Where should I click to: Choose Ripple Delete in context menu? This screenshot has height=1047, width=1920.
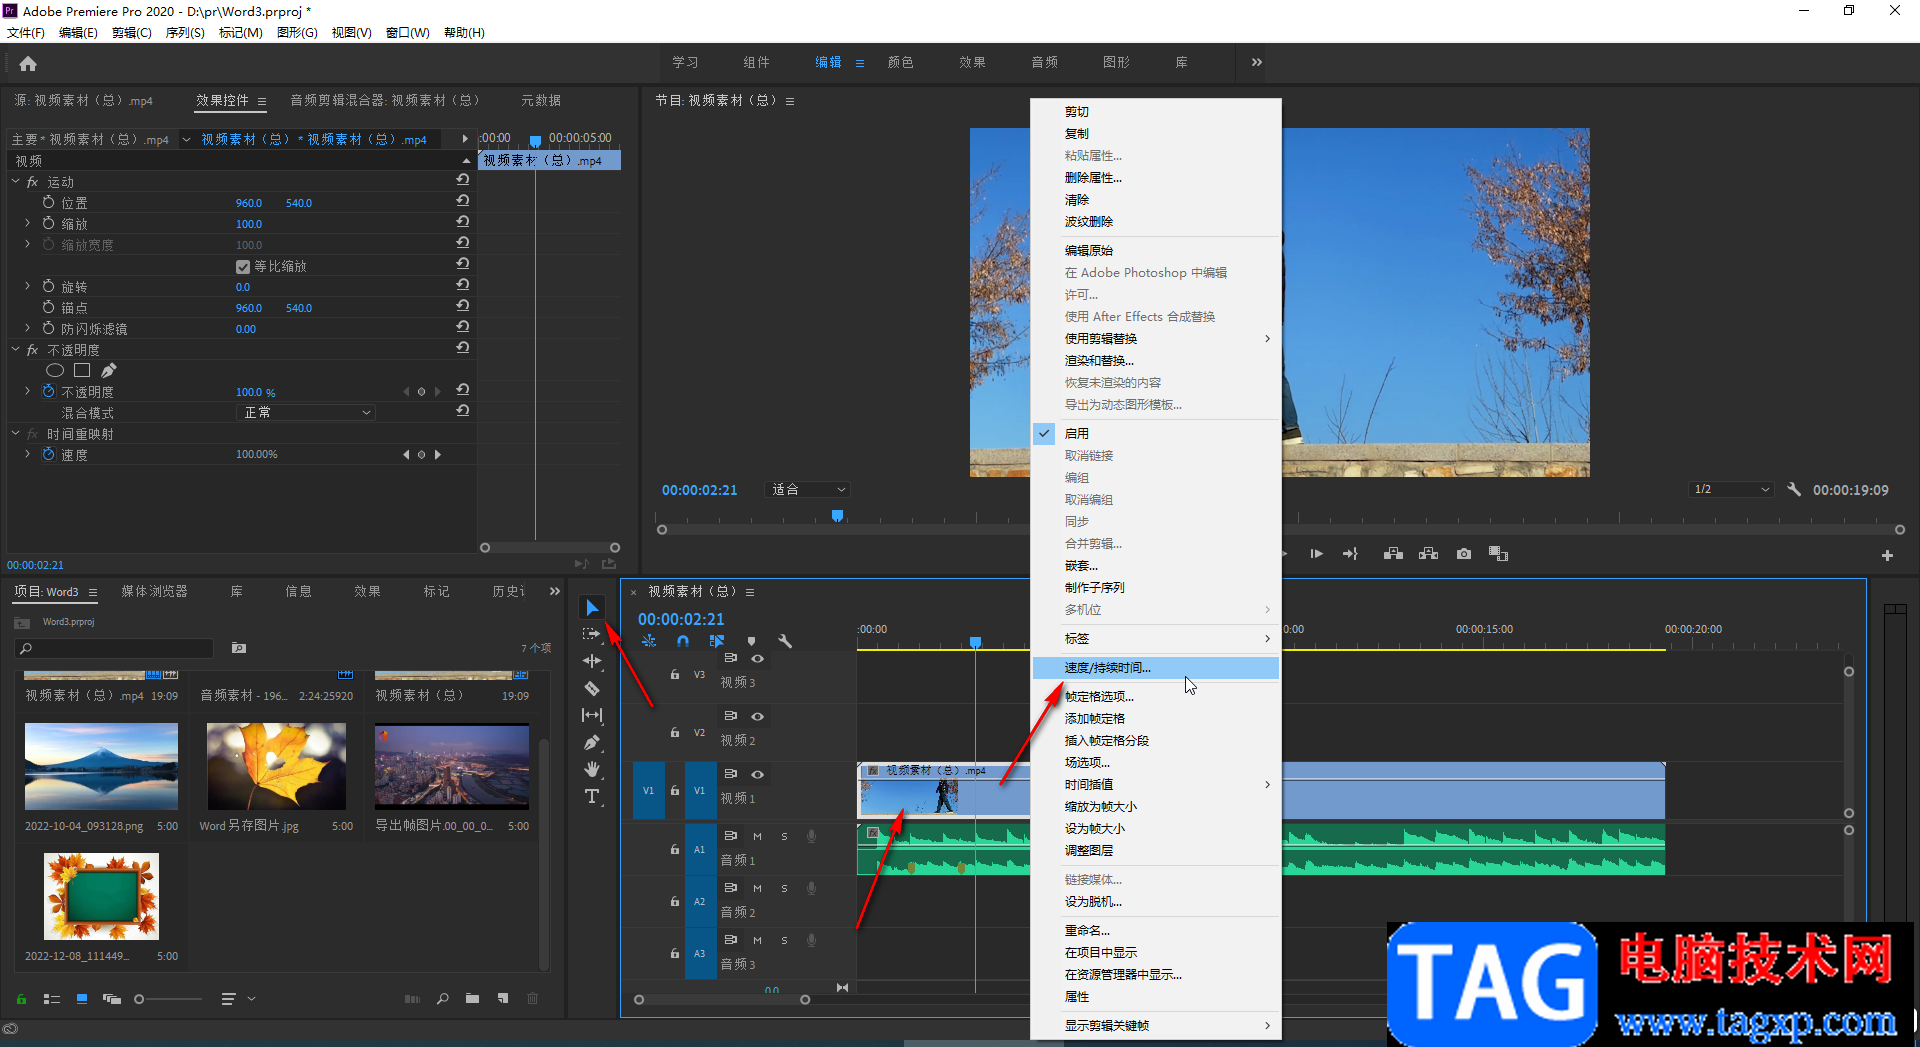pos(1155,222)
